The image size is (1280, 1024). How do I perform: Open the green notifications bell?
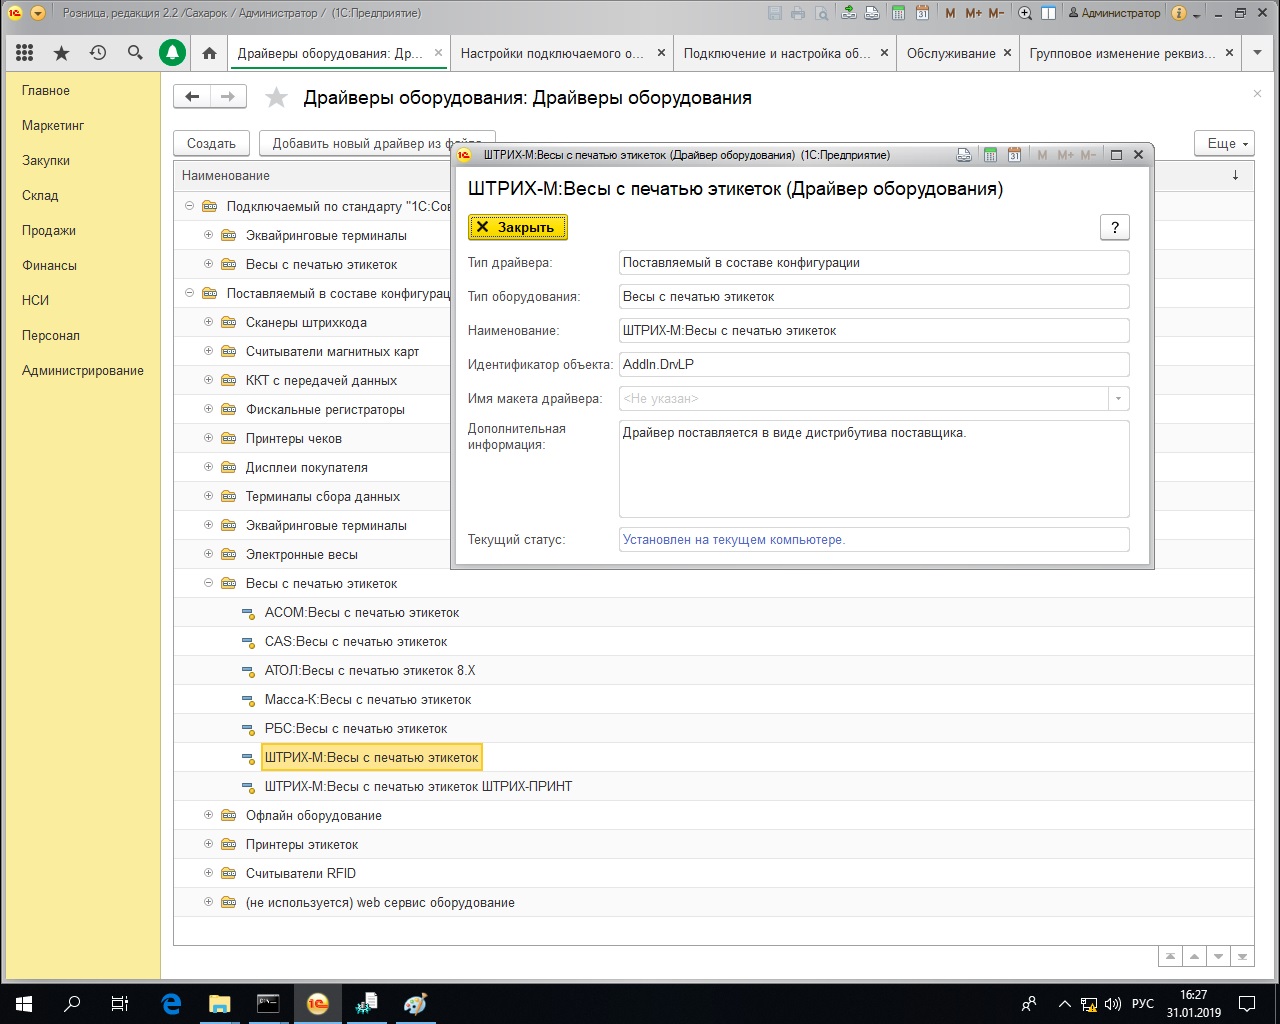coord(172,53)
